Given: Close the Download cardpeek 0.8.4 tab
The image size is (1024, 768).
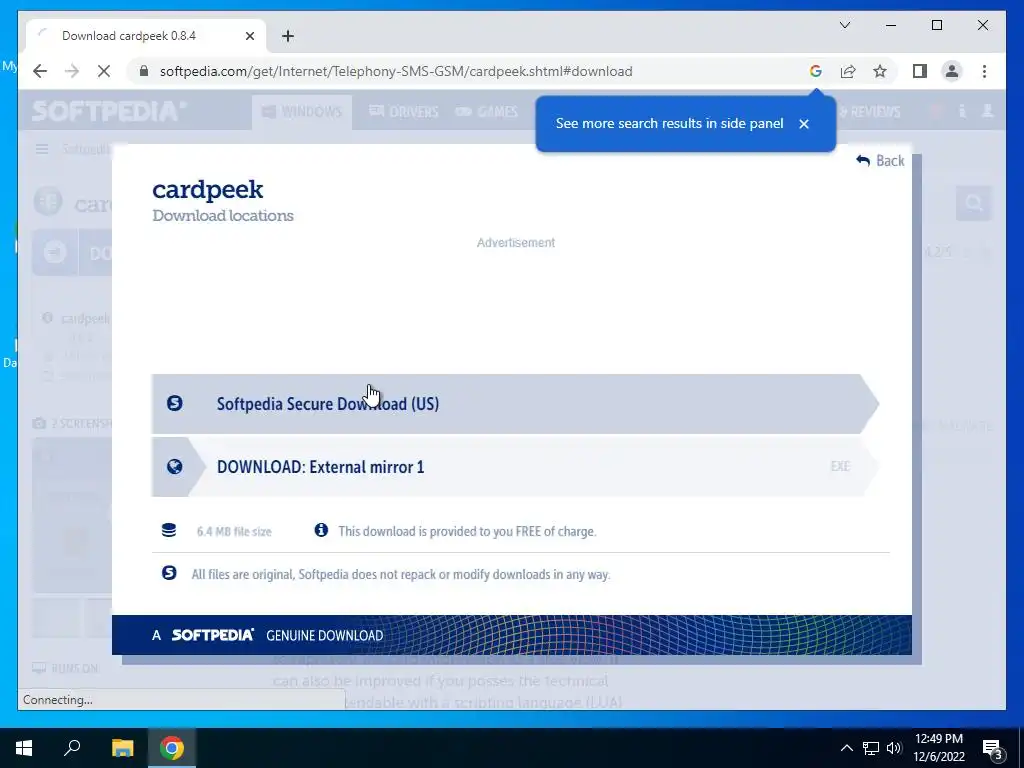Looking at the screenshot, I should pos(249,36).
